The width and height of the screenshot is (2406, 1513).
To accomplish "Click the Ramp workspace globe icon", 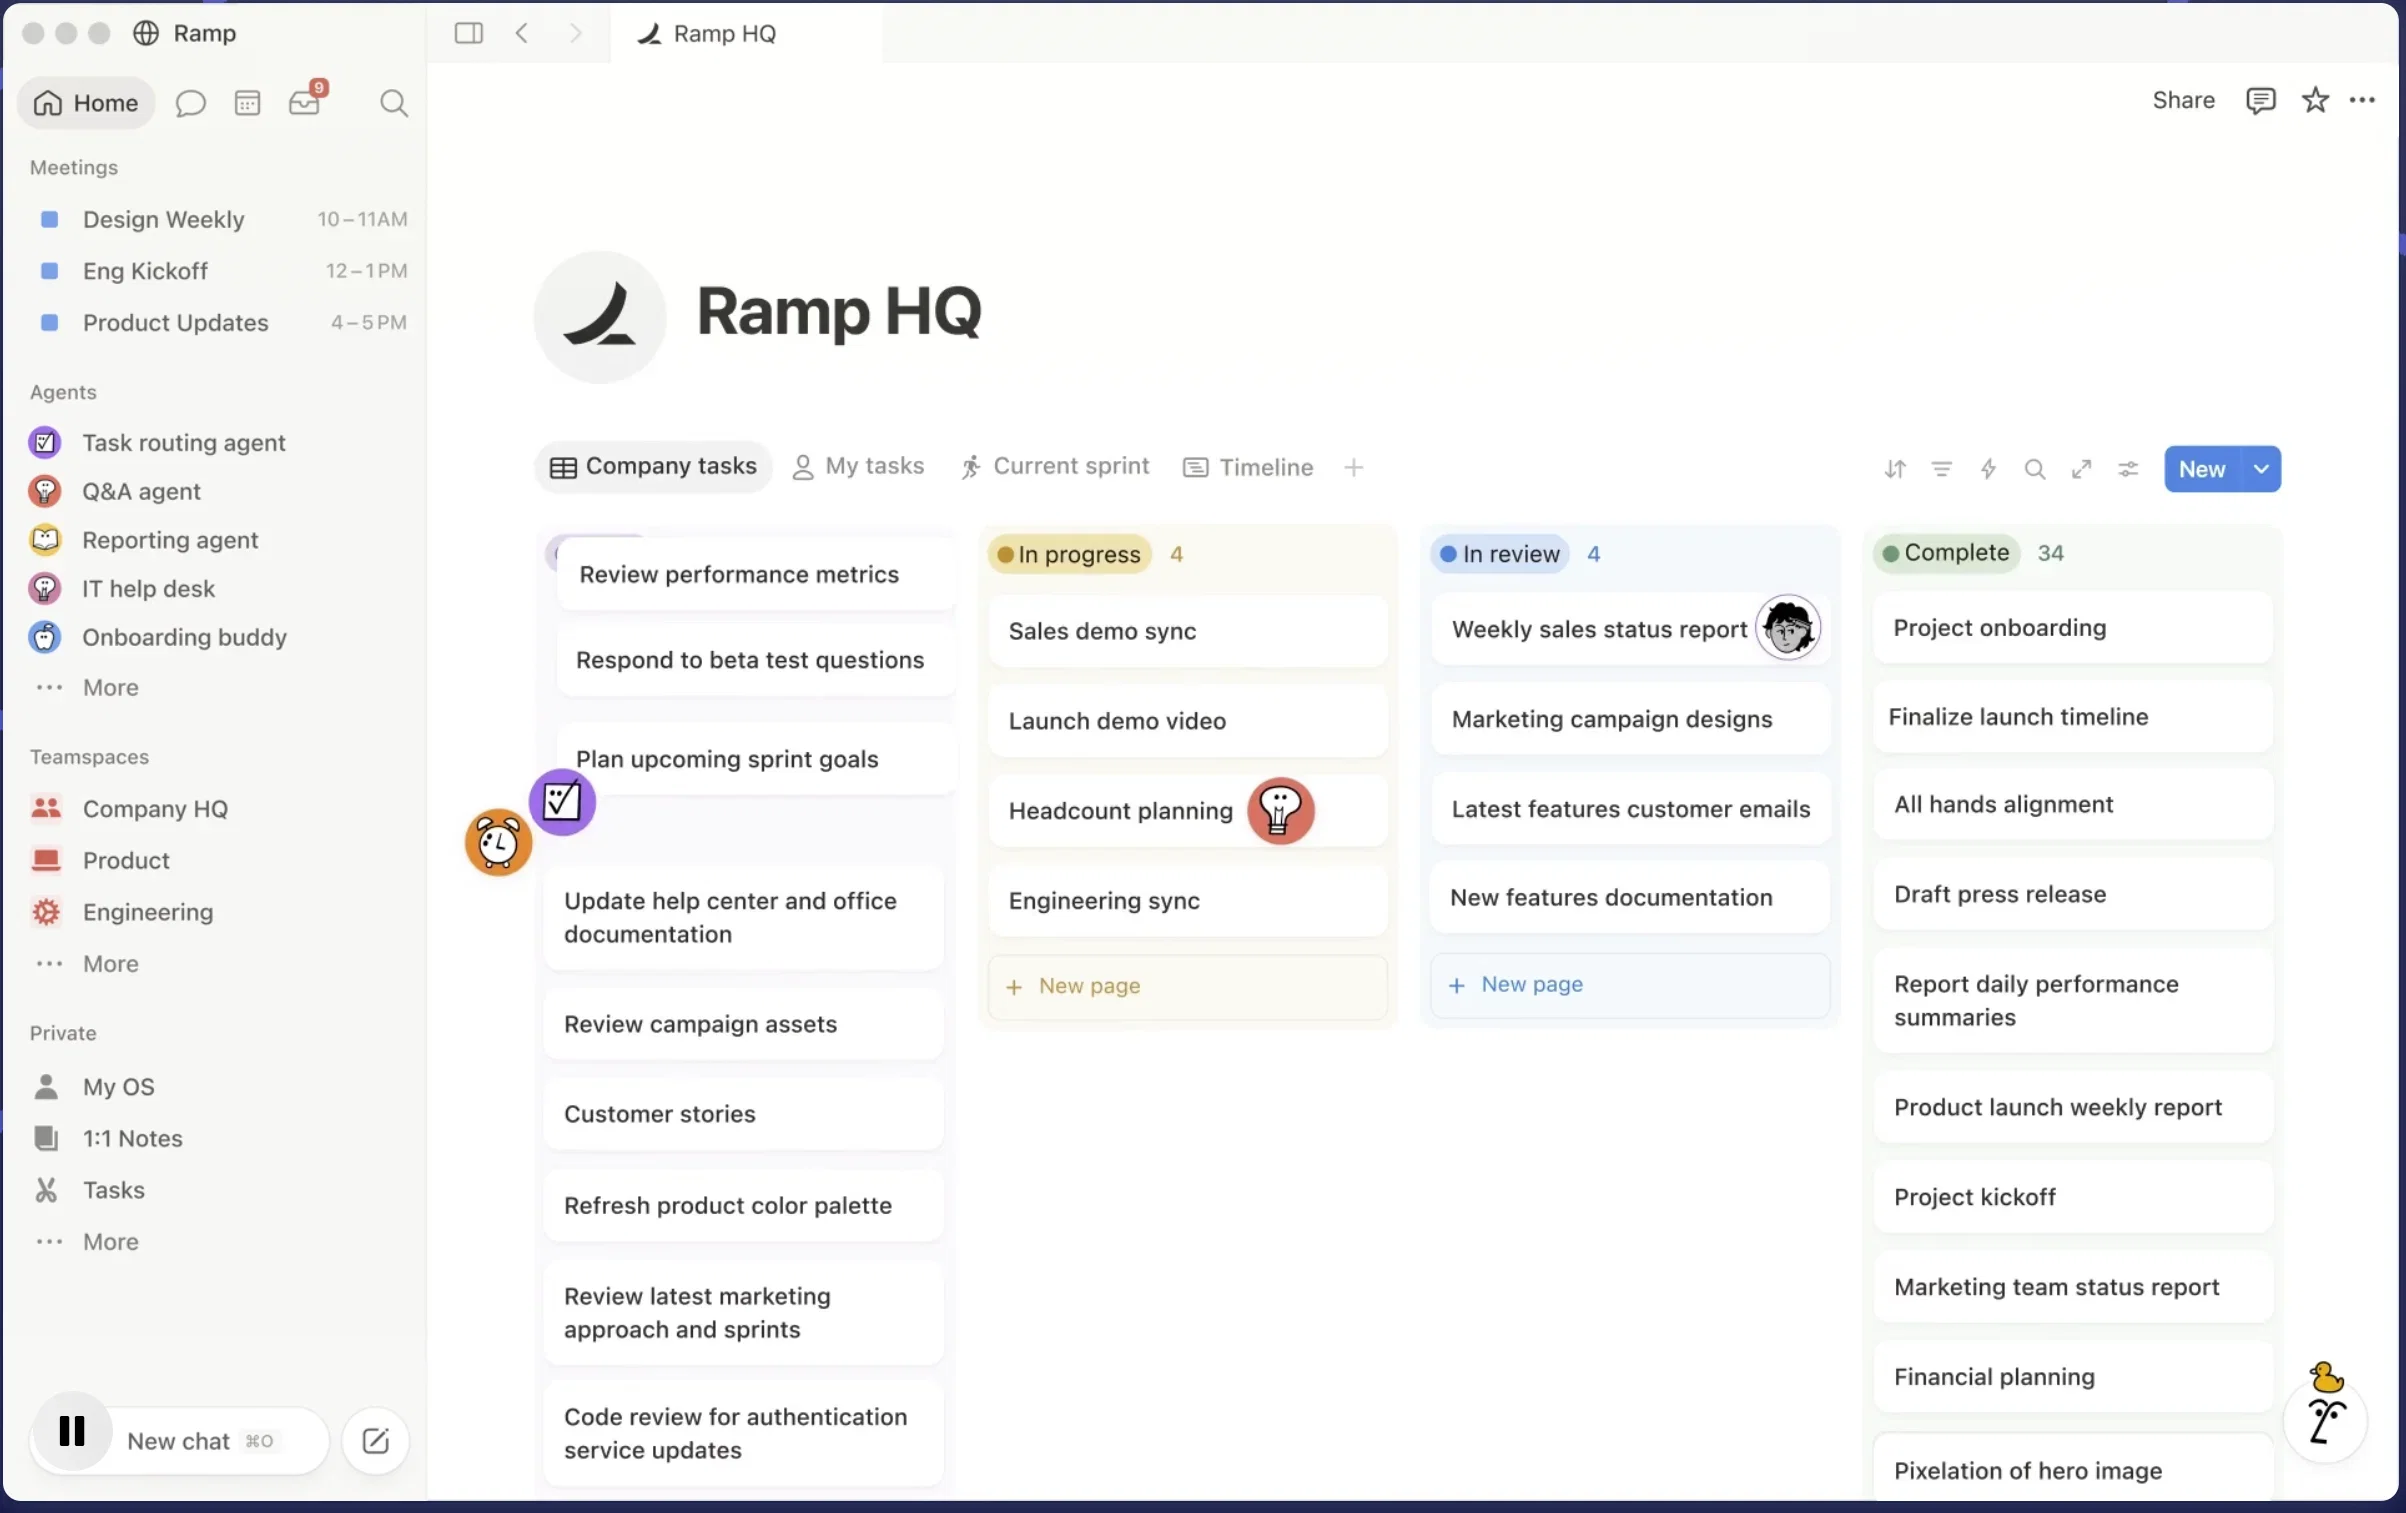I will point(146,33).
